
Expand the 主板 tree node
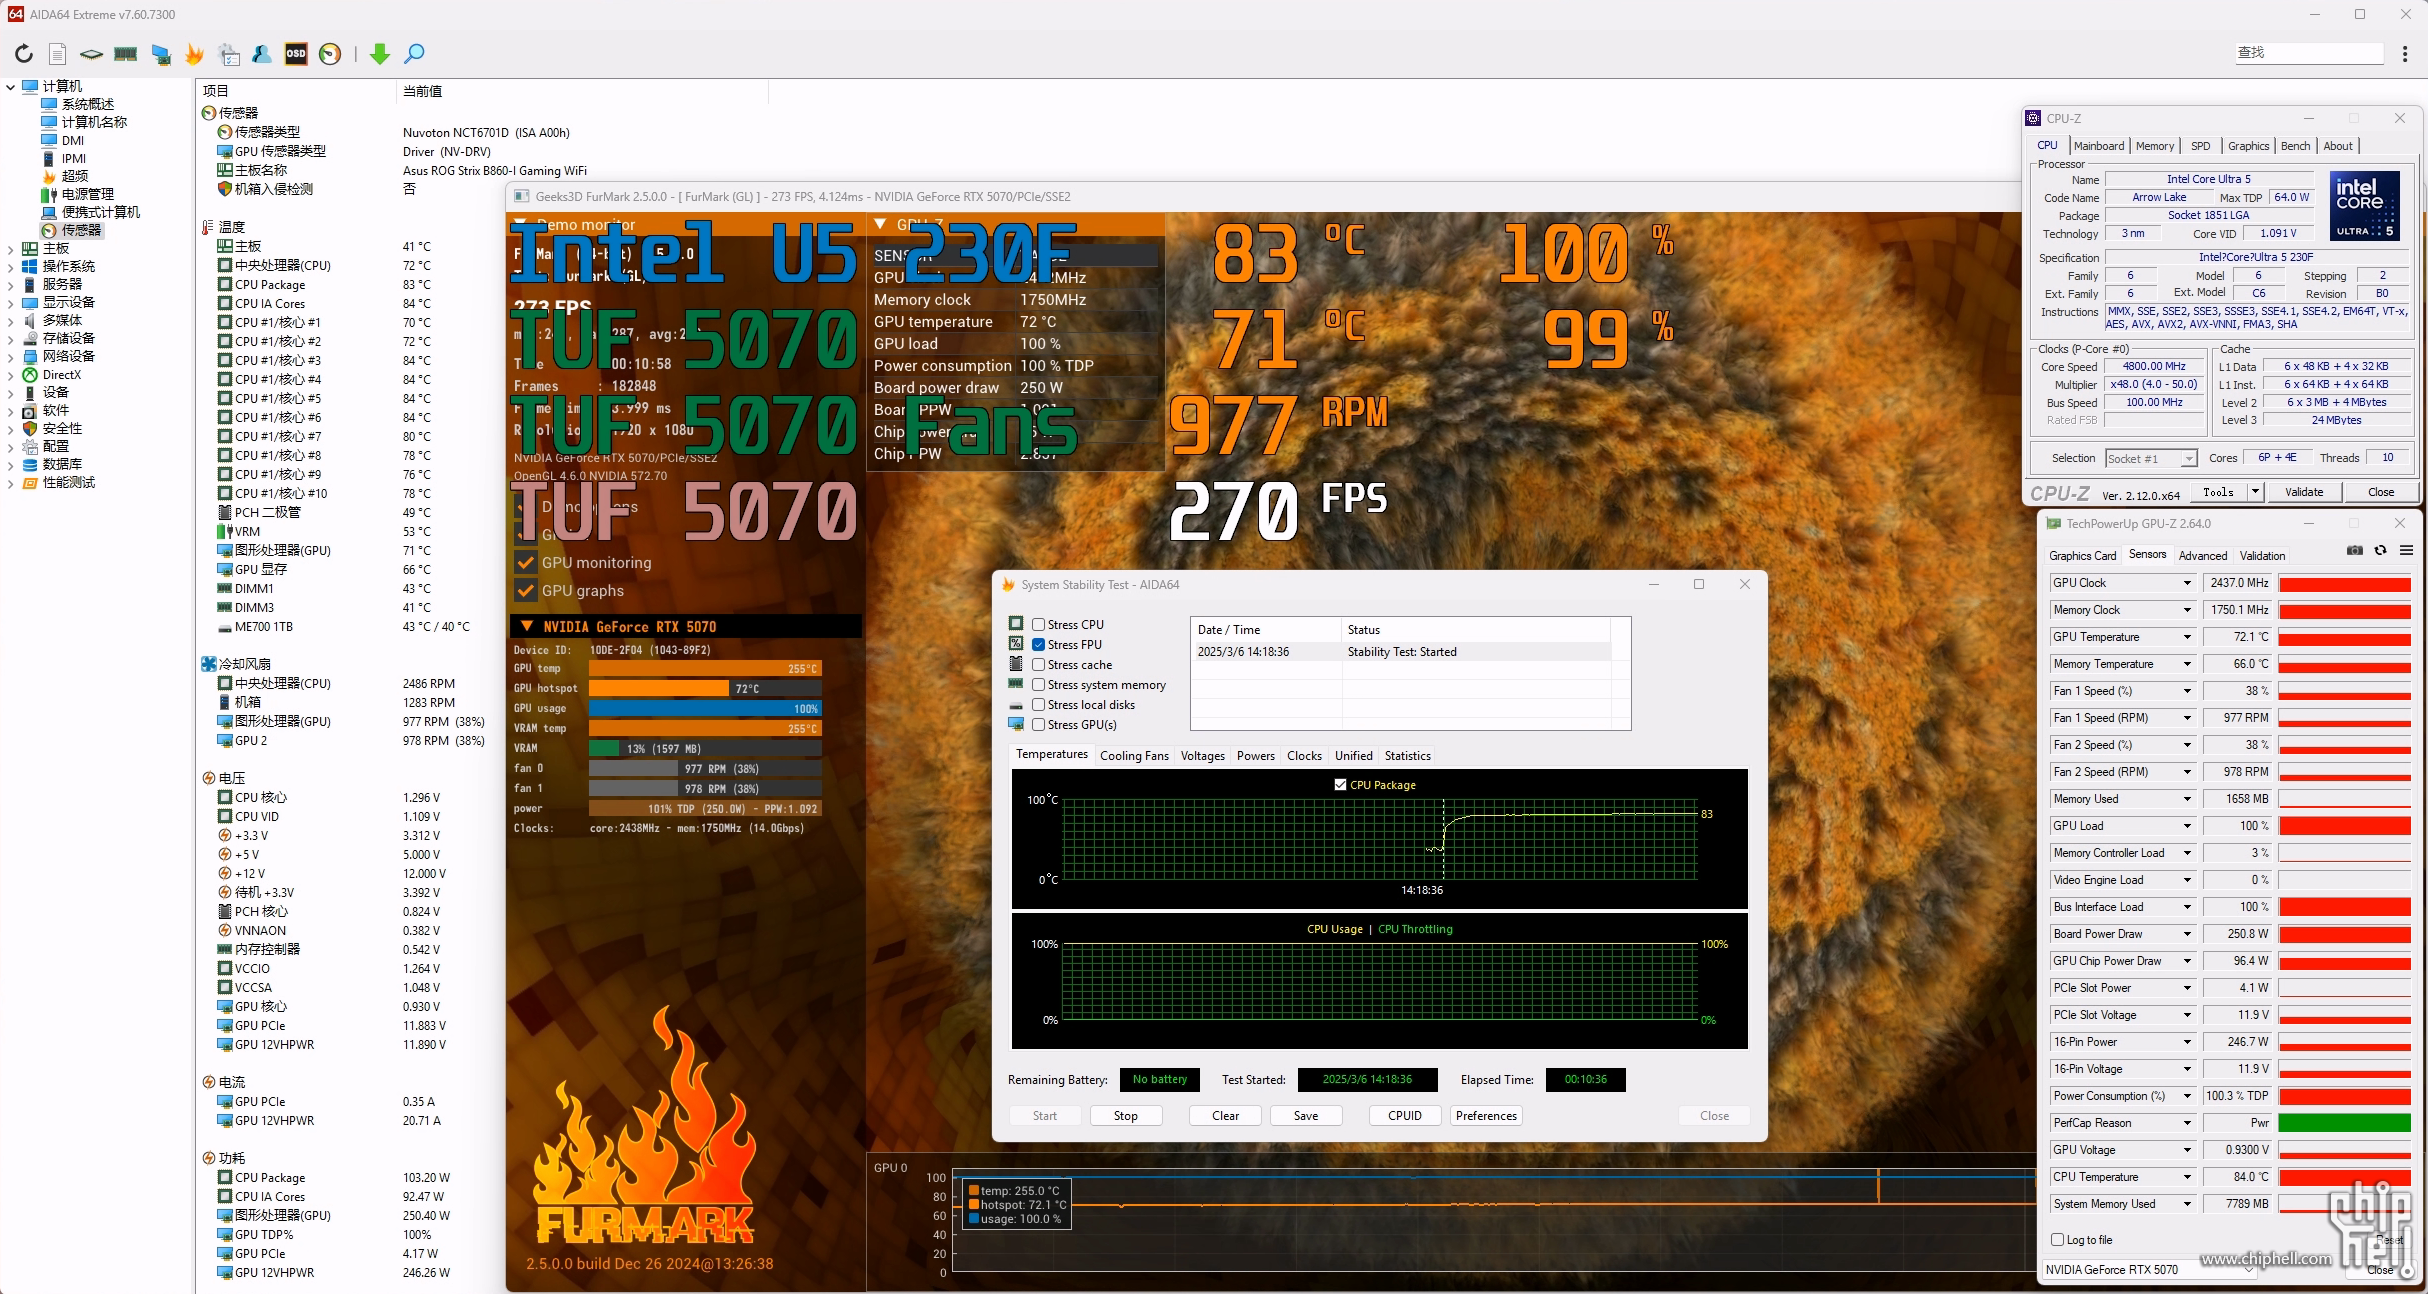pyautogui.click(x=10, y=249)
